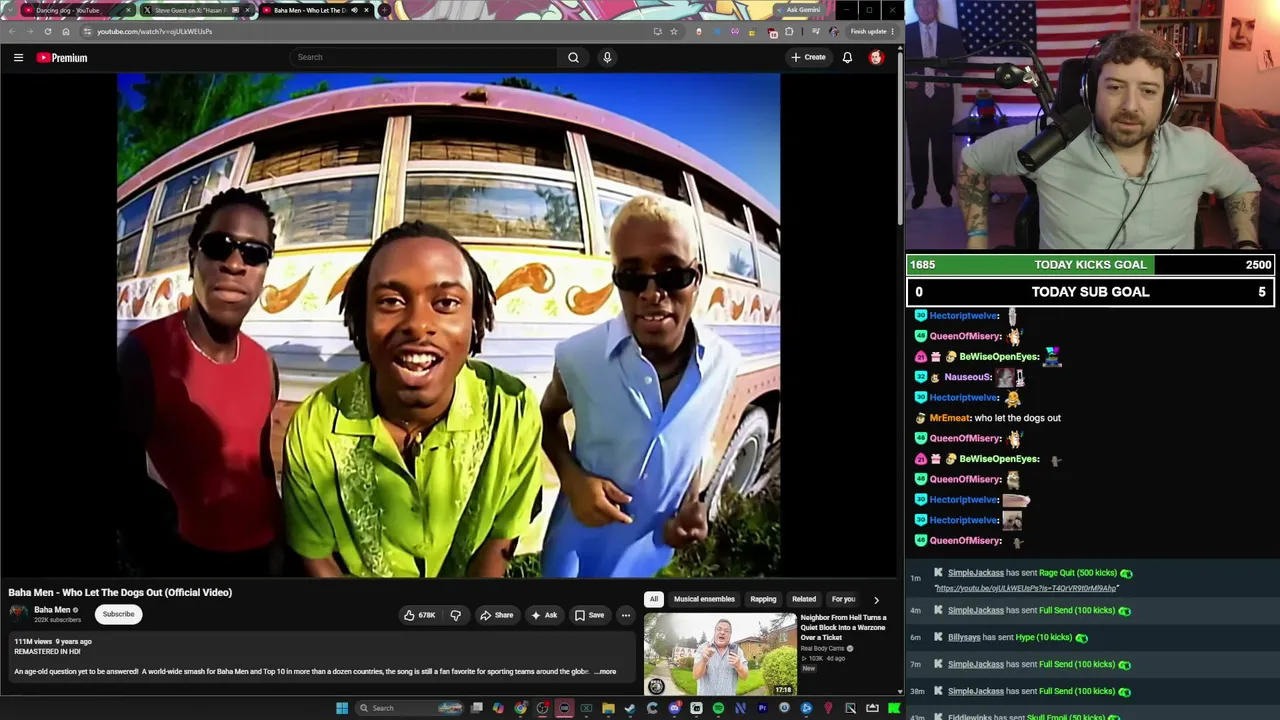Open the YouTube guide hamburger menu
This screenshot has height=720, width=1280.
coord(18,58)
